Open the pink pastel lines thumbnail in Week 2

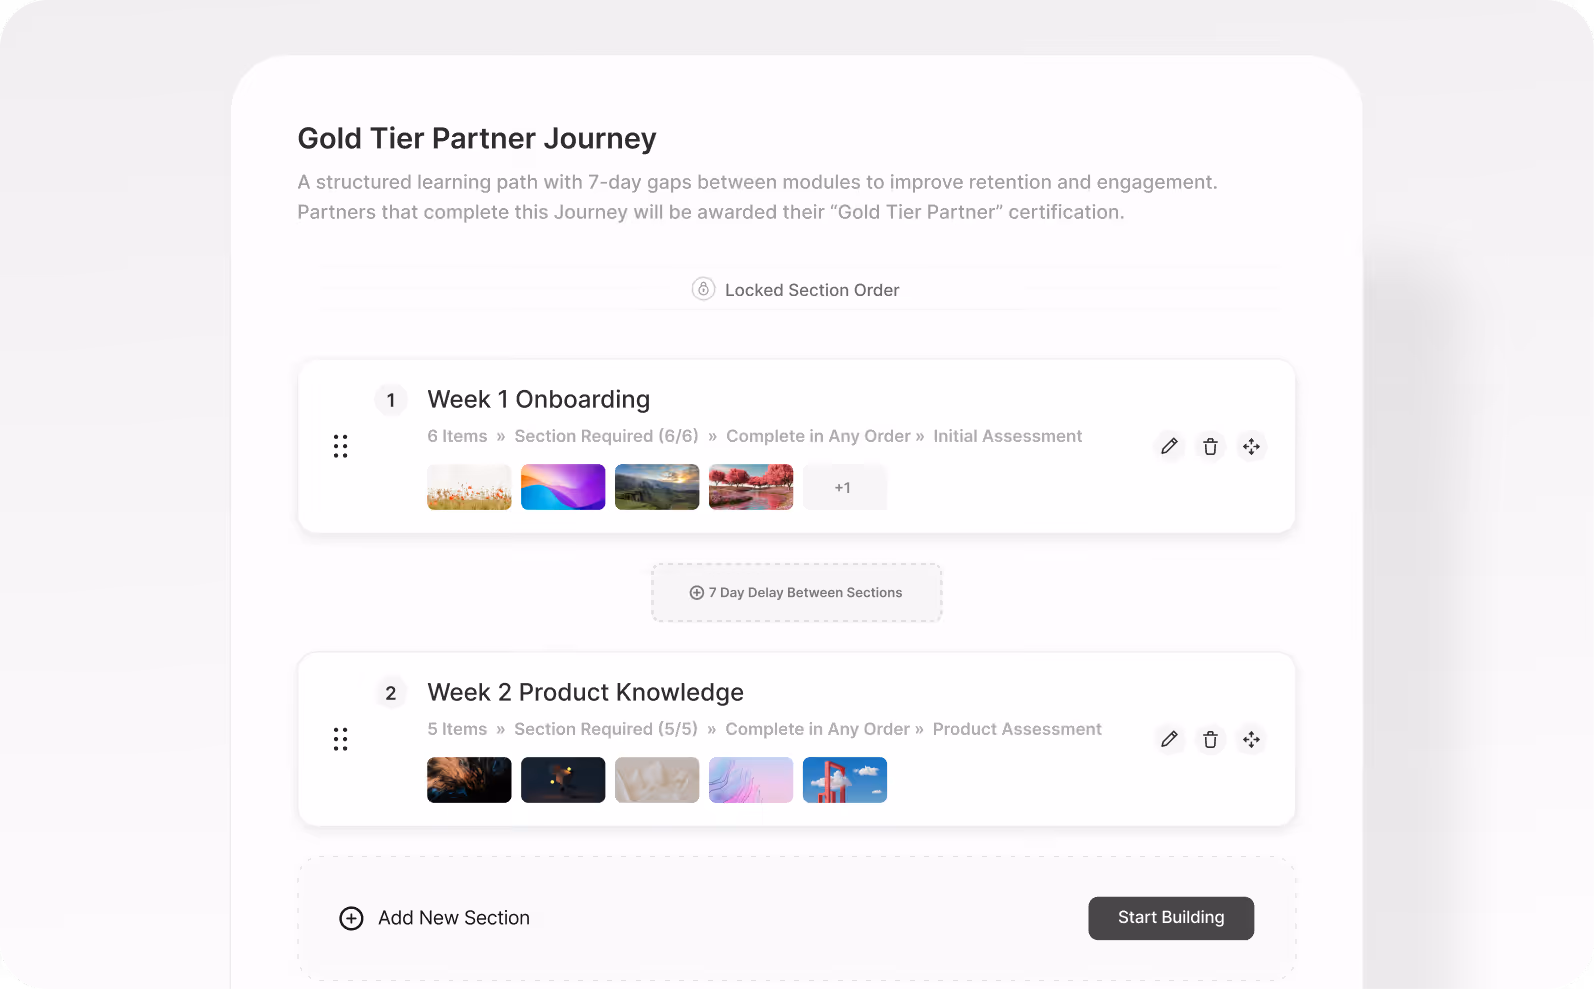(751, 780)
